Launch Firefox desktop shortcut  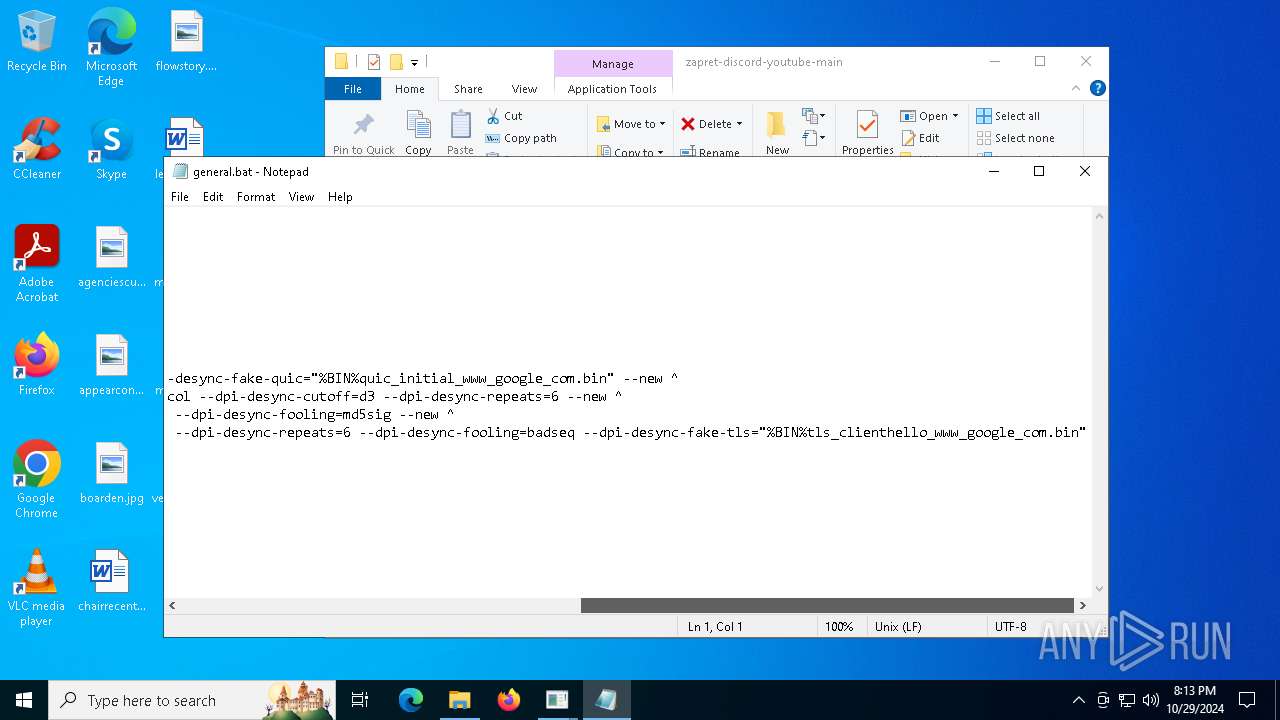(x=37, y=365)
